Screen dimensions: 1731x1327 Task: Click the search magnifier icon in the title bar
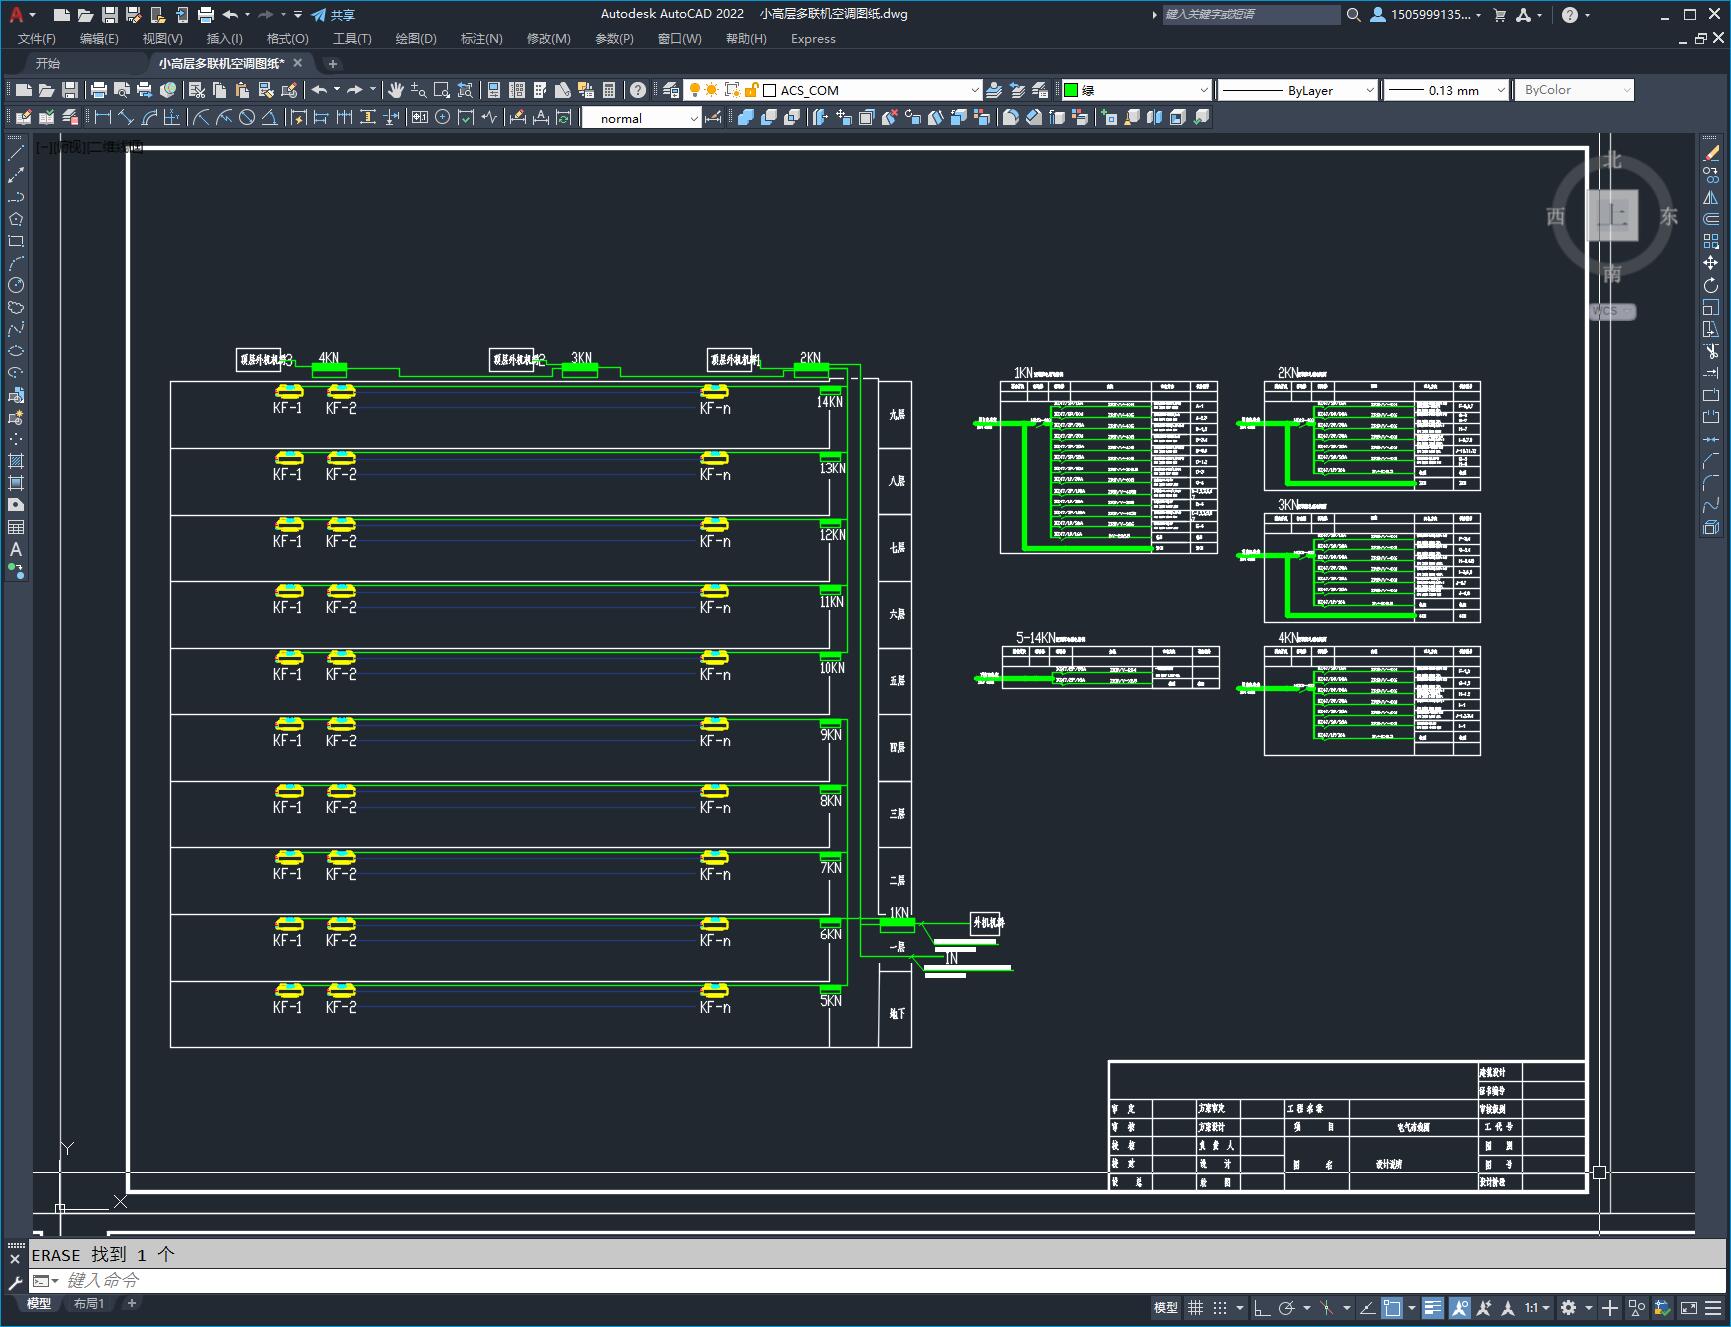pyautogui.click(x=1354, y=15)
